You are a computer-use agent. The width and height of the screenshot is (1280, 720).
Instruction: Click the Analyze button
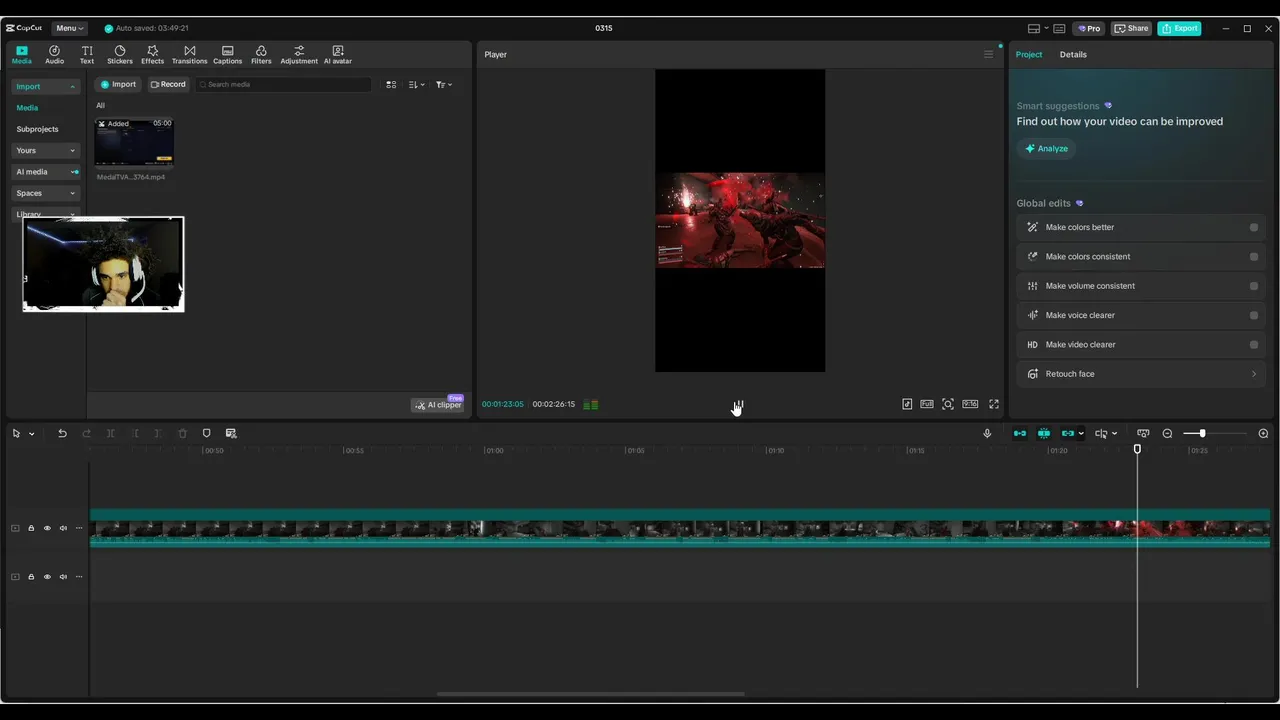pyautogui.click(x=1047, y=148)
